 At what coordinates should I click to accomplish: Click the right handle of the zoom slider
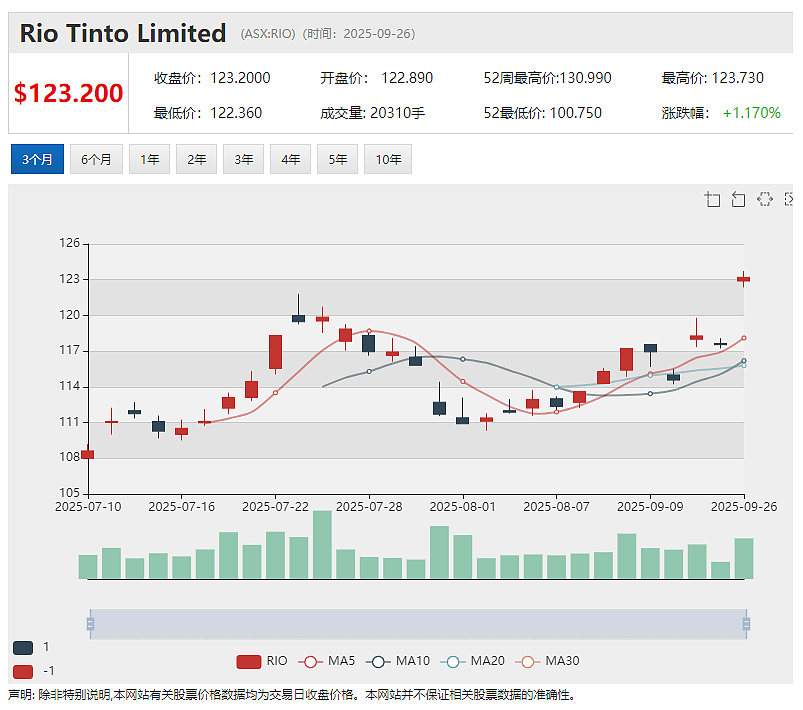(746, 624)
